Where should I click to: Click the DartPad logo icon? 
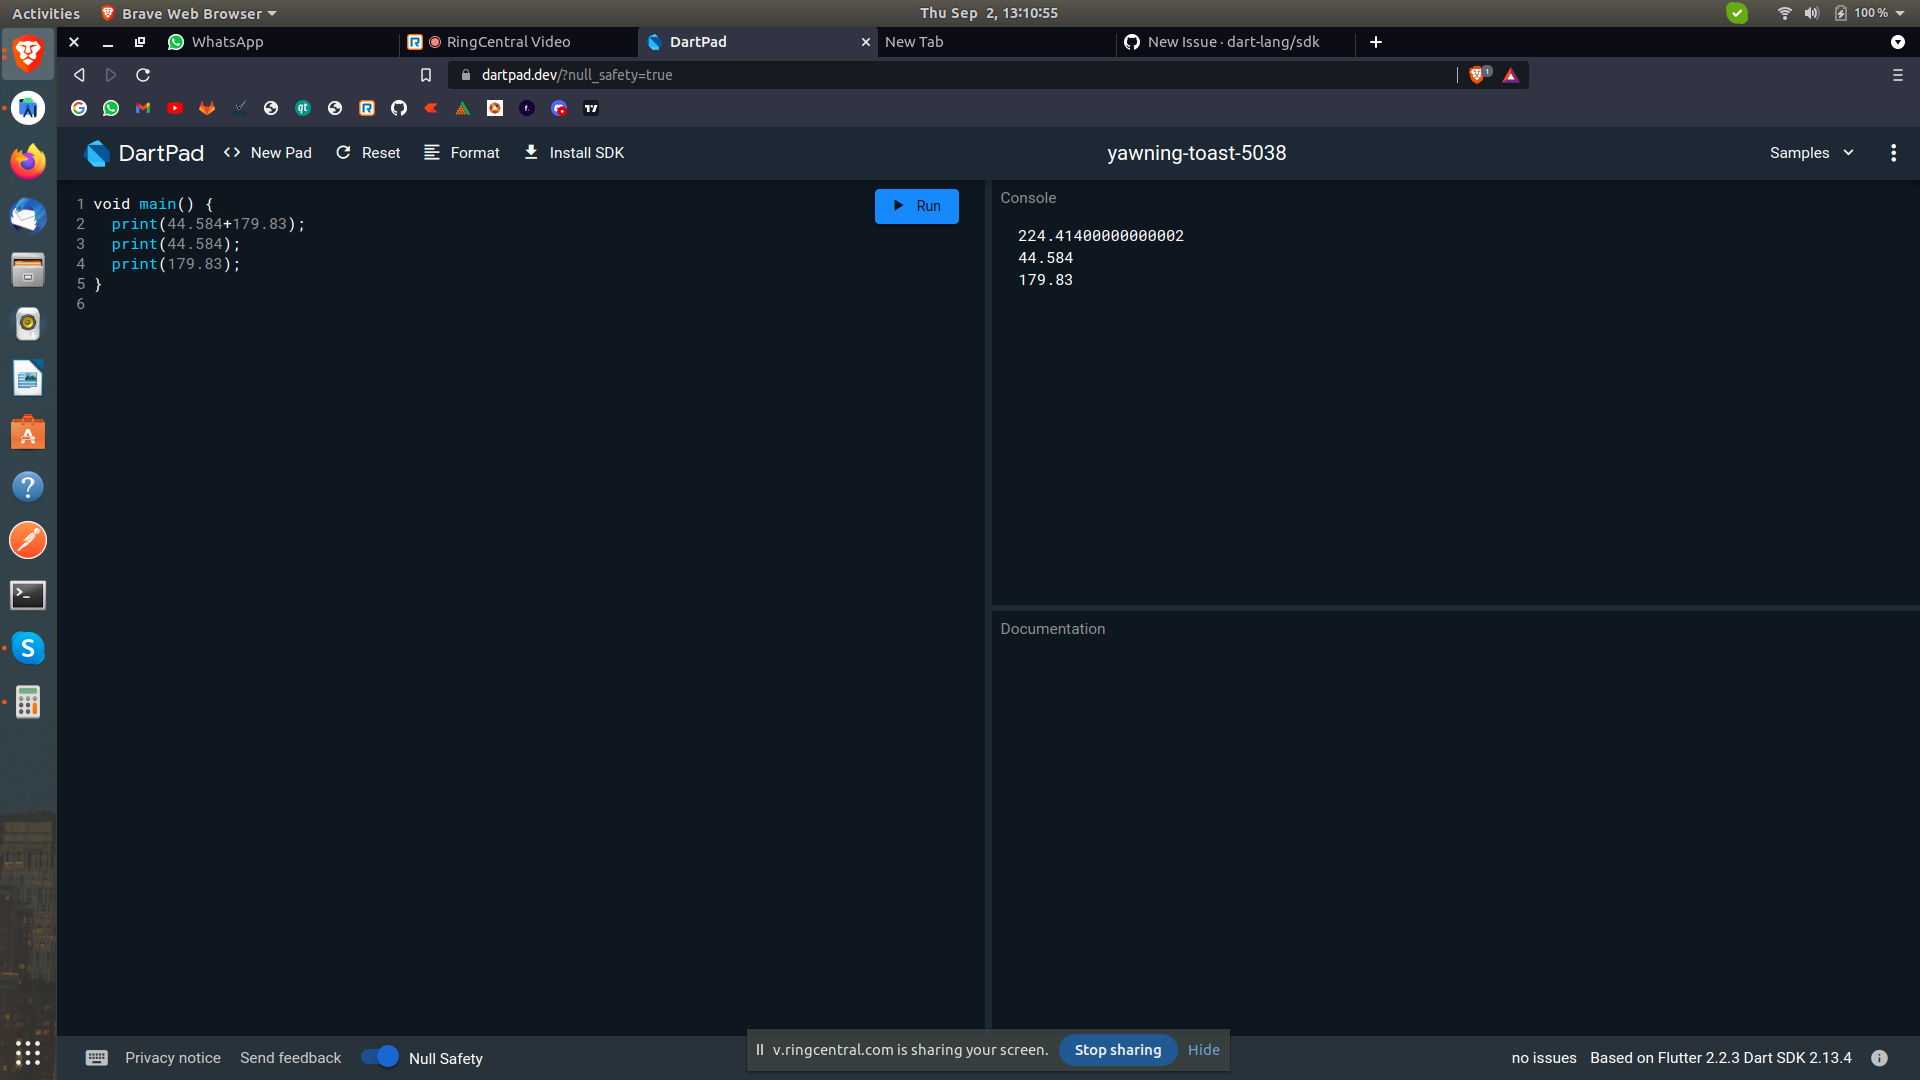[x=97, y=153]
